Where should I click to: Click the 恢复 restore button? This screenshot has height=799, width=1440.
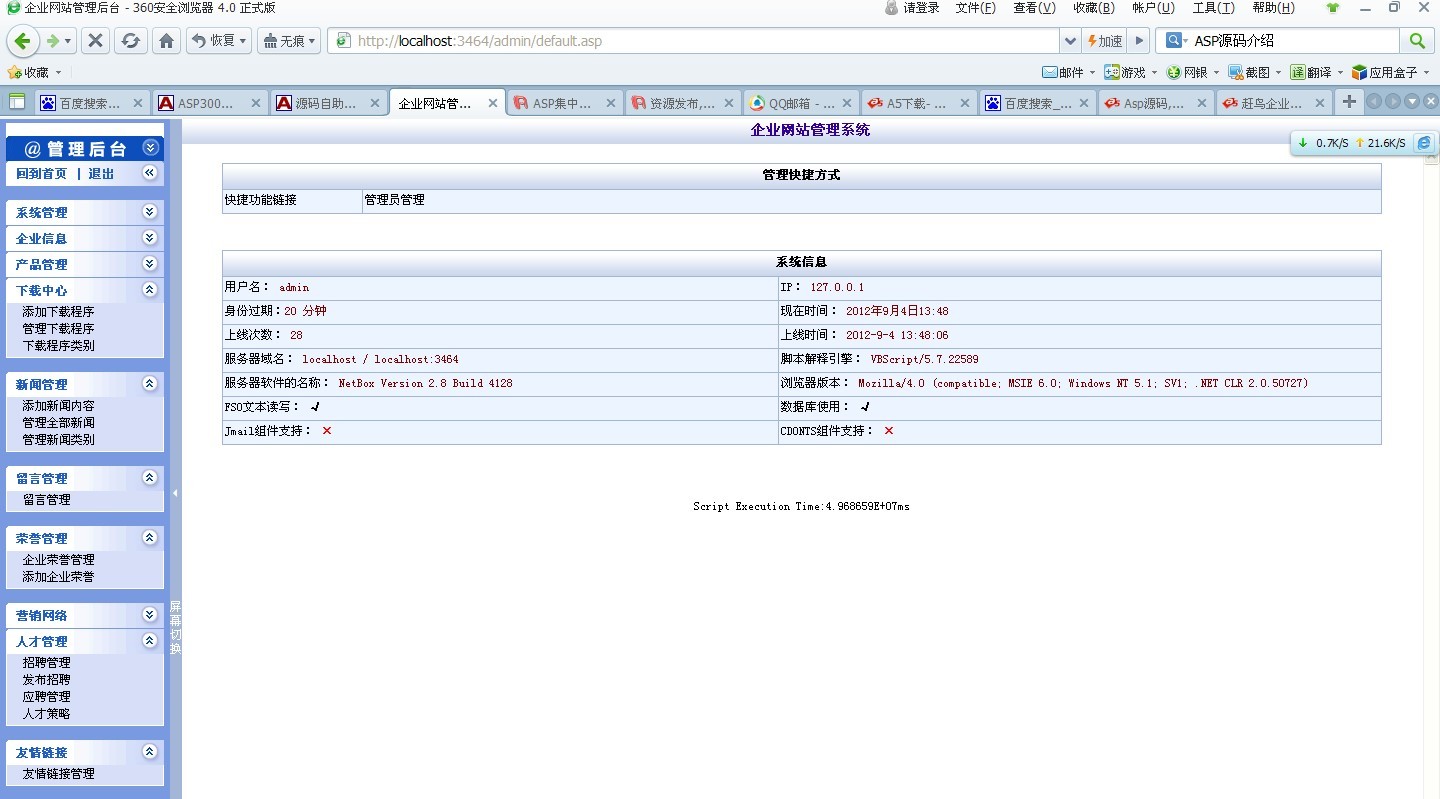[219, 41]
